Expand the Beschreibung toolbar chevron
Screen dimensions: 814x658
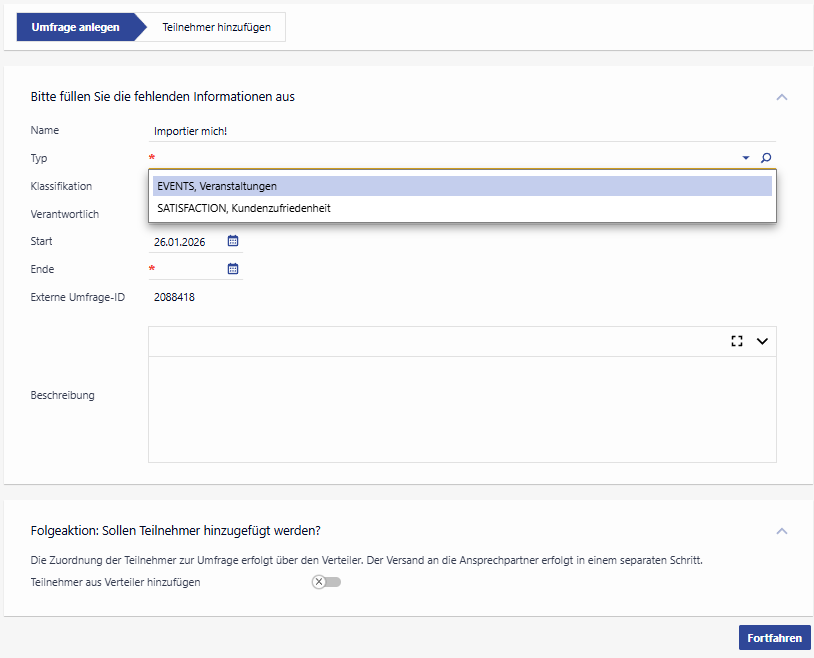pos(762,341)
